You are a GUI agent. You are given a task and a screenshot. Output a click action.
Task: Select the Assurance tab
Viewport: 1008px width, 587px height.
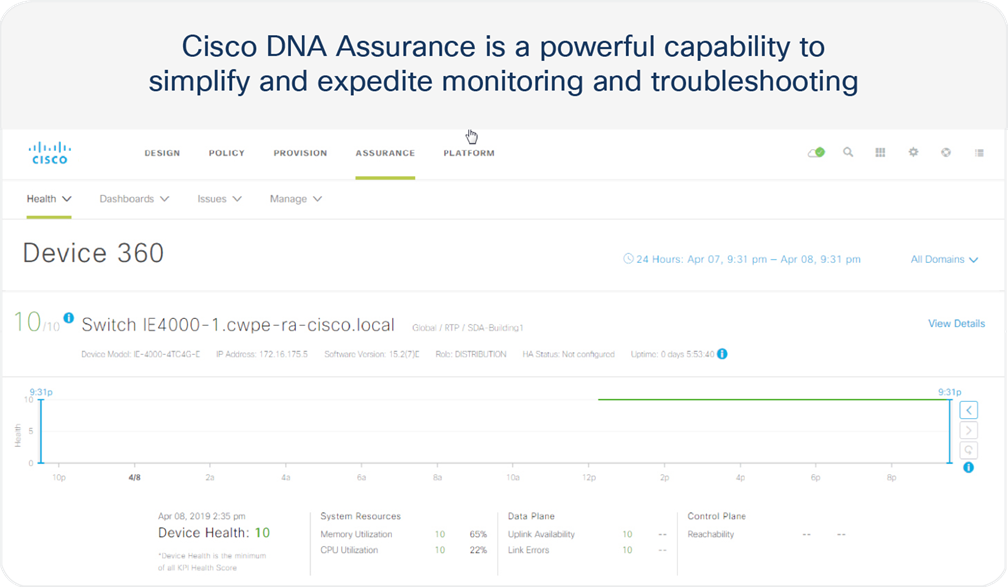point(385,153)
